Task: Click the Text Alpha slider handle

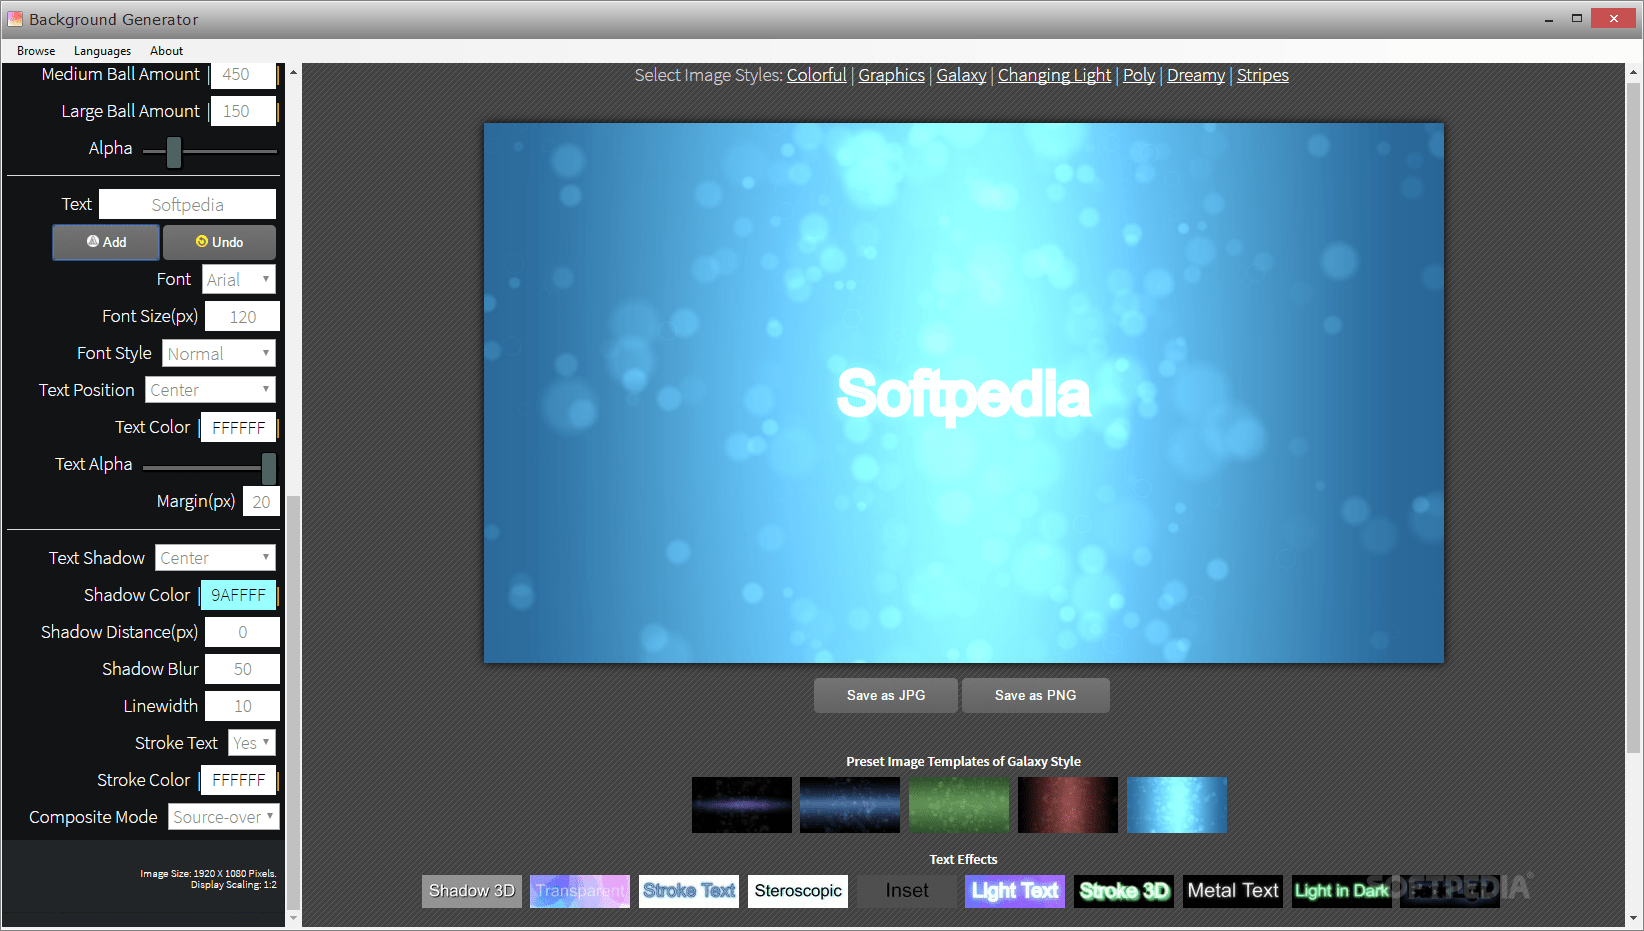Action: [x=269, y=467]
